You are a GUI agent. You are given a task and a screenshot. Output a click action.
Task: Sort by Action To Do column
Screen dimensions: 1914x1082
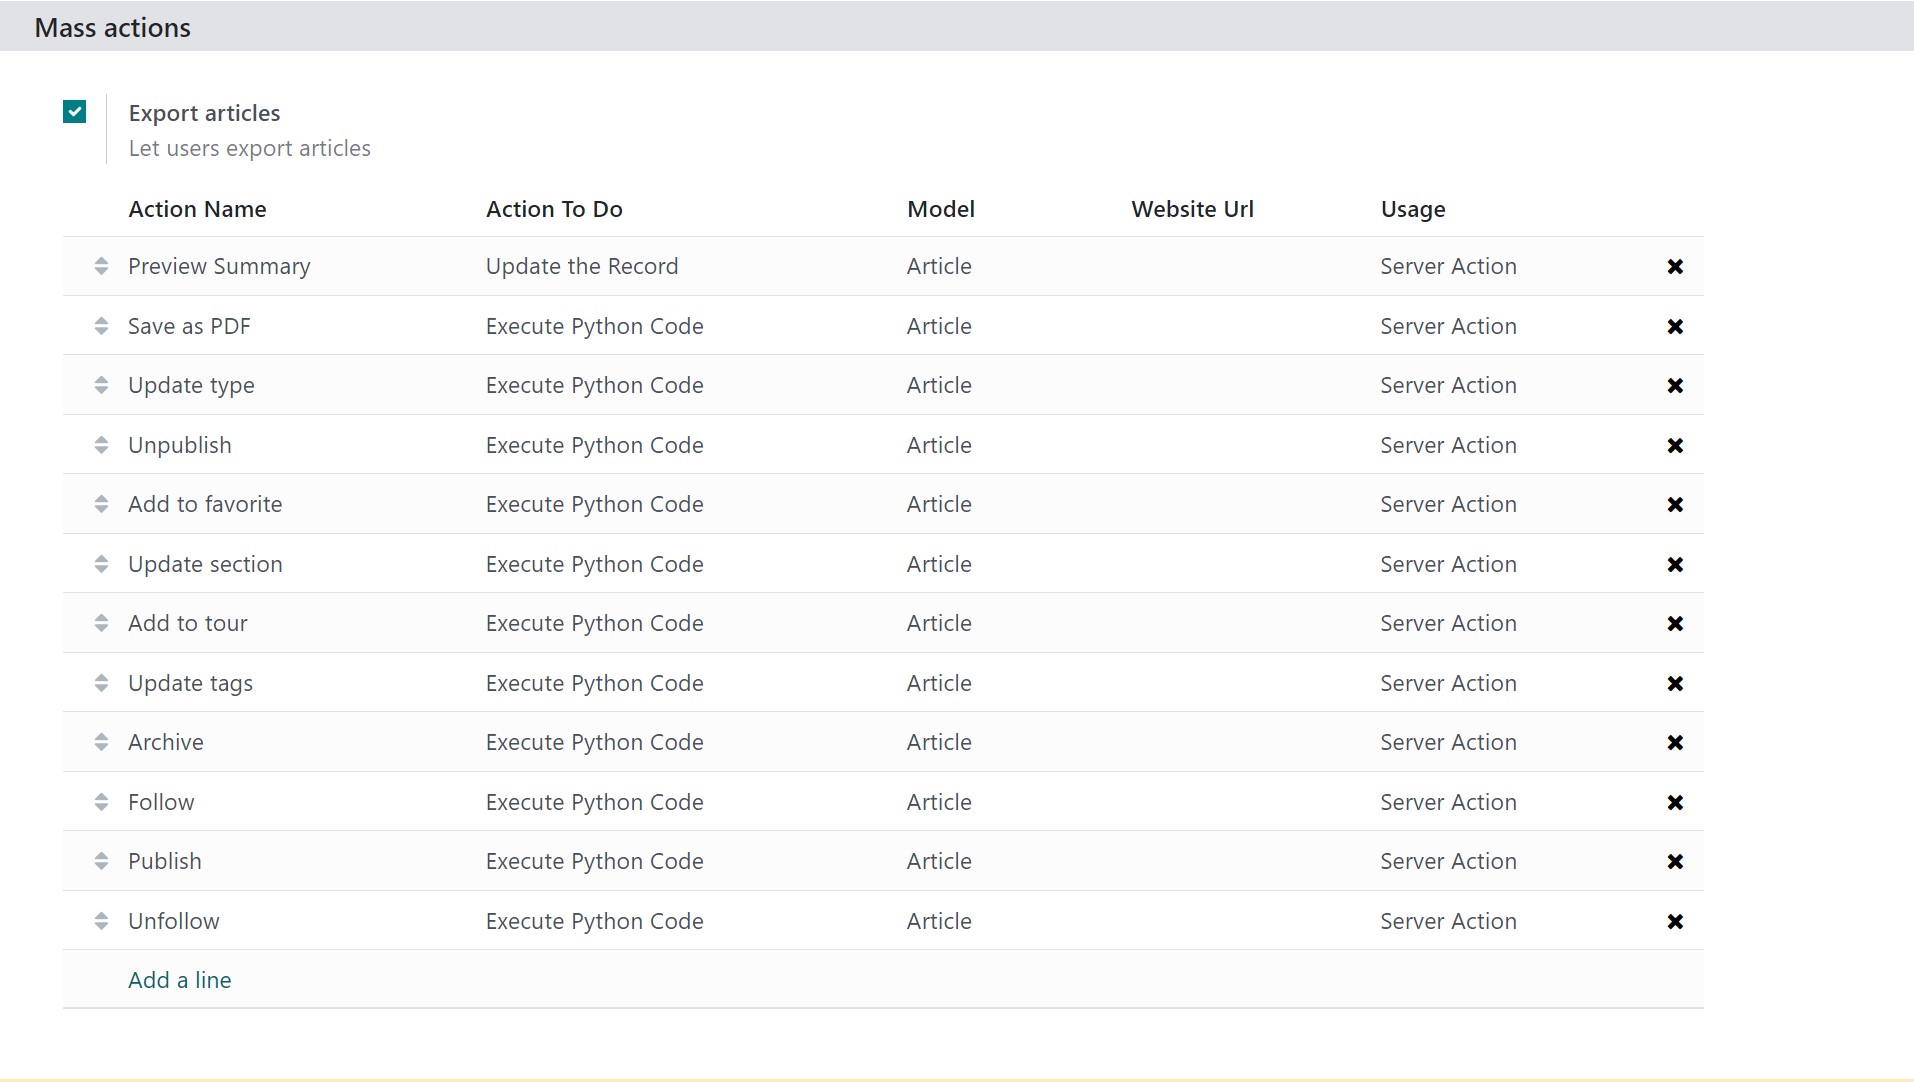click(x=554, y=209)
